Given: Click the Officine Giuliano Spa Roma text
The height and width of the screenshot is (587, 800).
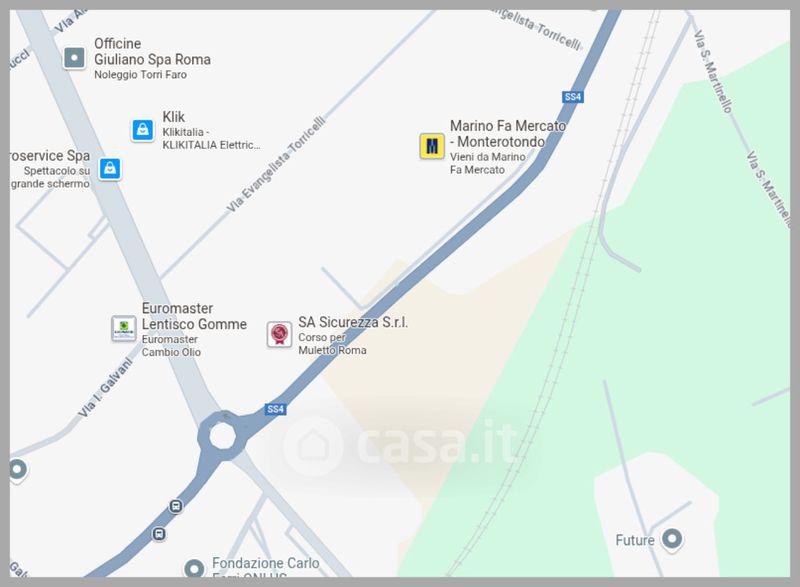Looking at the screenshot, I should 152,52.
